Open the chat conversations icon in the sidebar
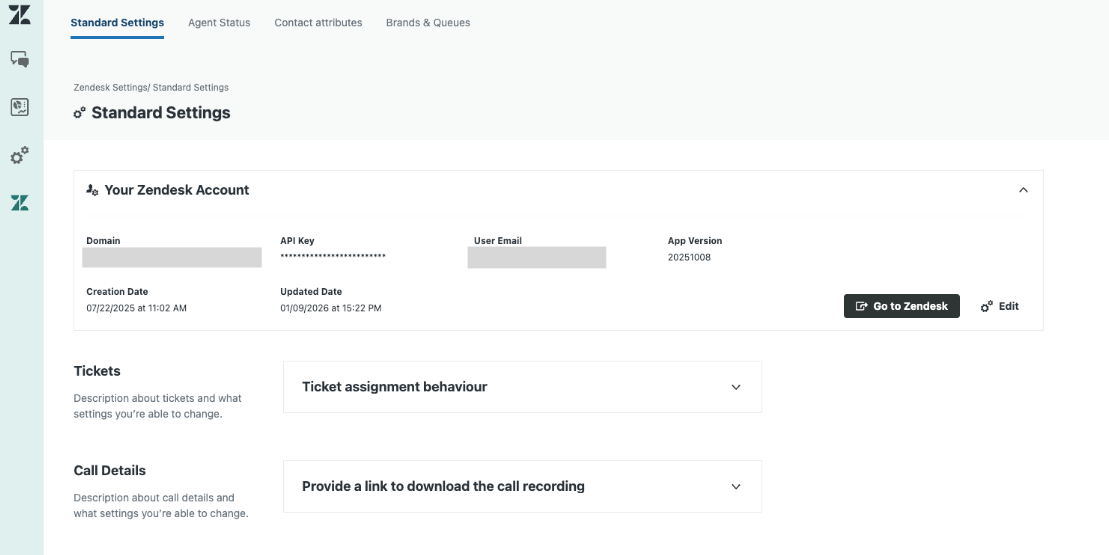Screen dimensions: 1109x555 pos(20,60)
